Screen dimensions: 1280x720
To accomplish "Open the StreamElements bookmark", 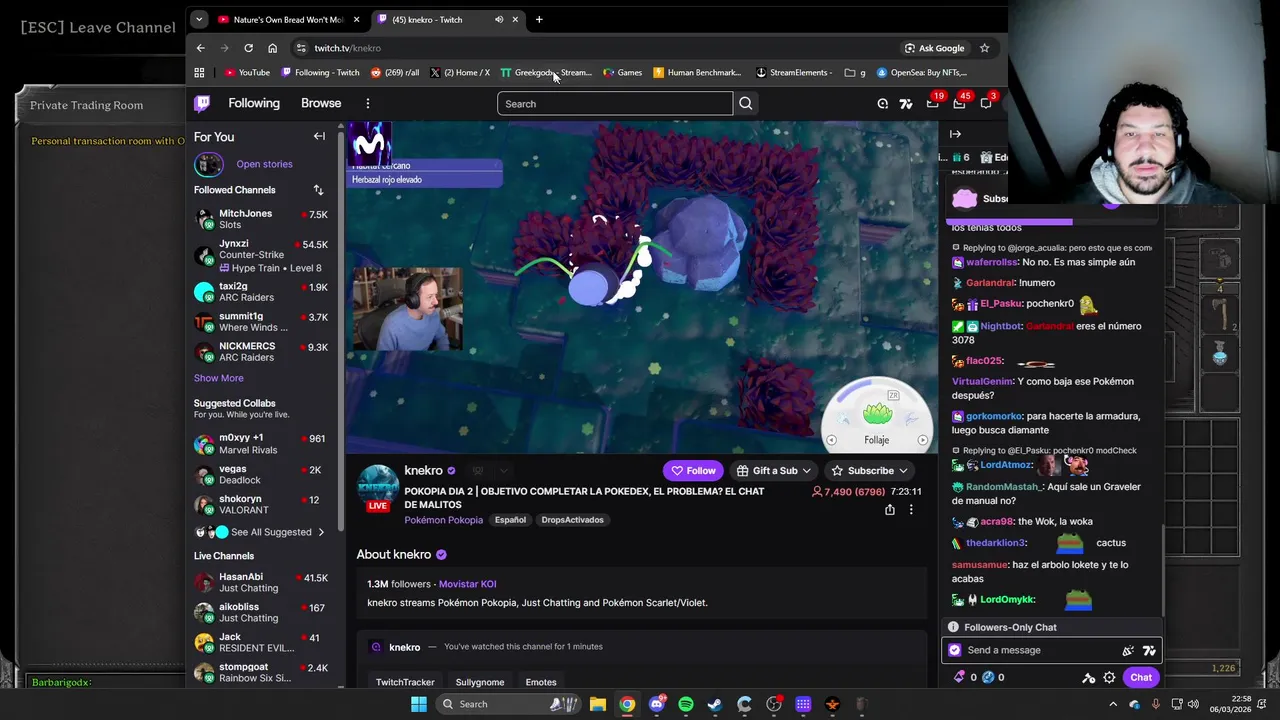I will pyautogui.click(x=792, y=72).
